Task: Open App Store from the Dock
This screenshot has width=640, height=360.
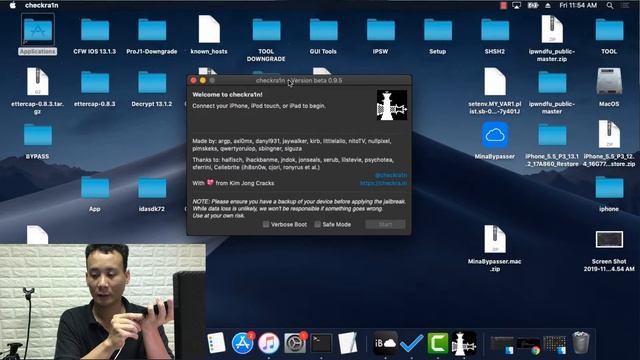Action: (x=242, y=342)
